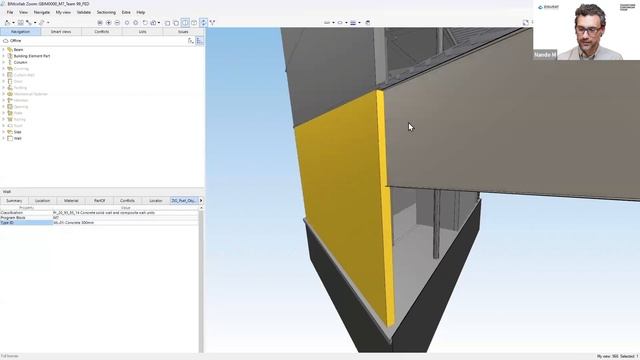640x360 pixels.
Task: Open Conflicts tab in Wall properties panel
Action: 127,200
